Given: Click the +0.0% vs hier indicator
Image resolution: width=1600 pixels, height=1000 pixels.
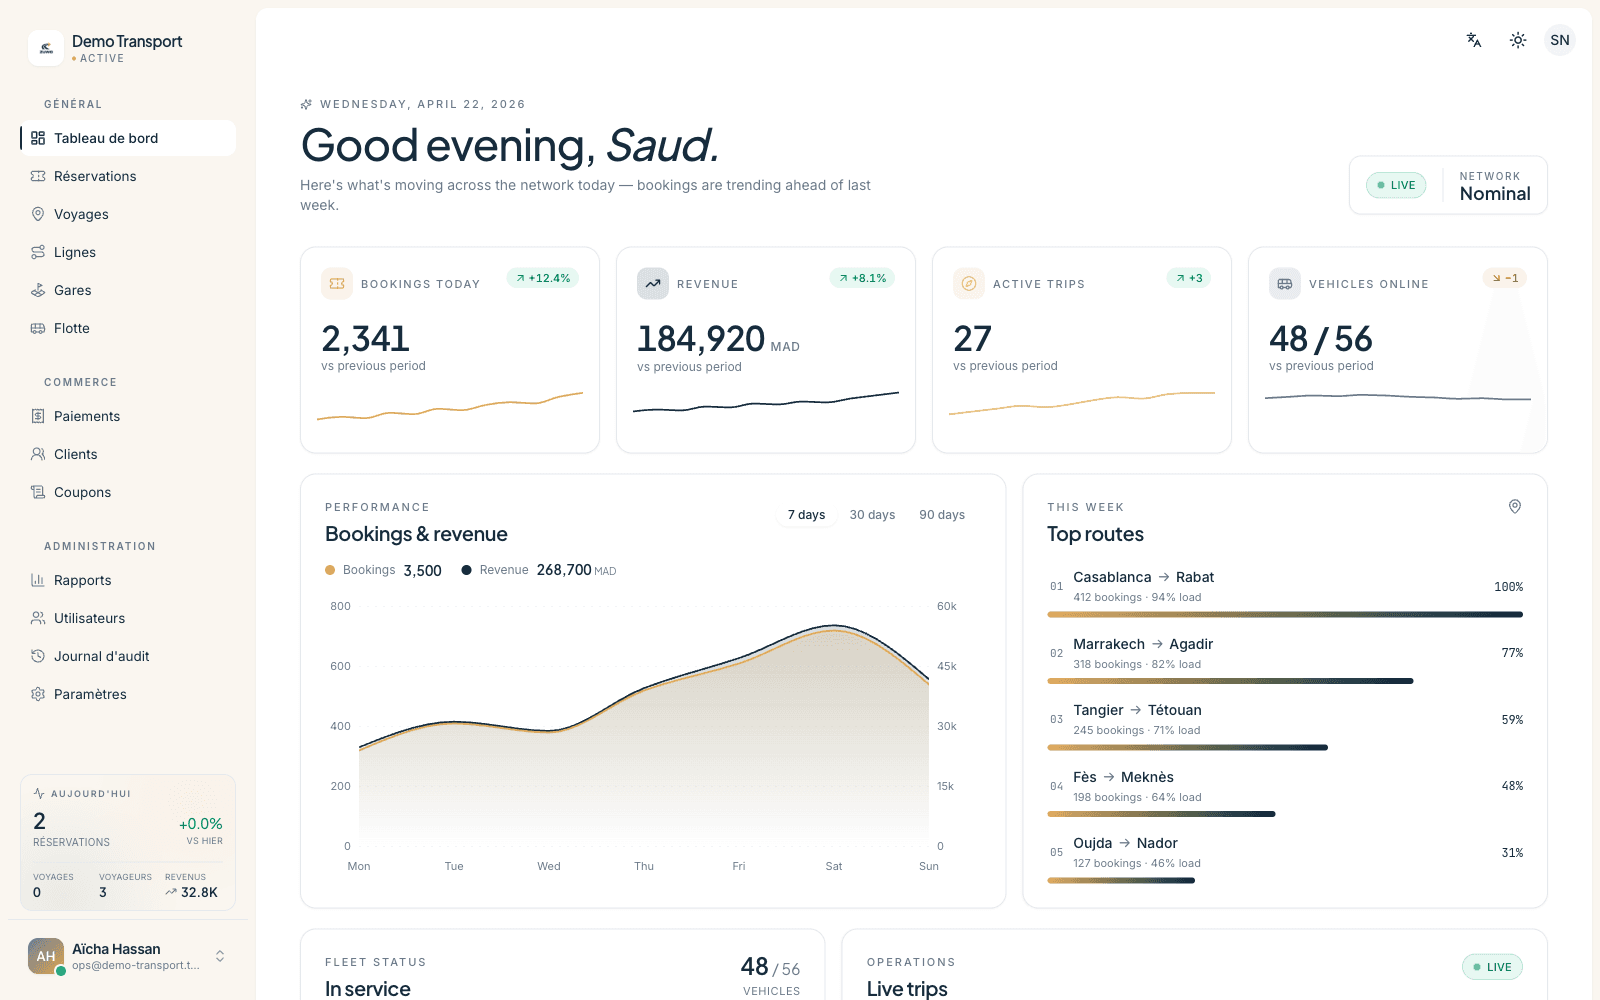Looking at the screenshot, I should (200, 830).
